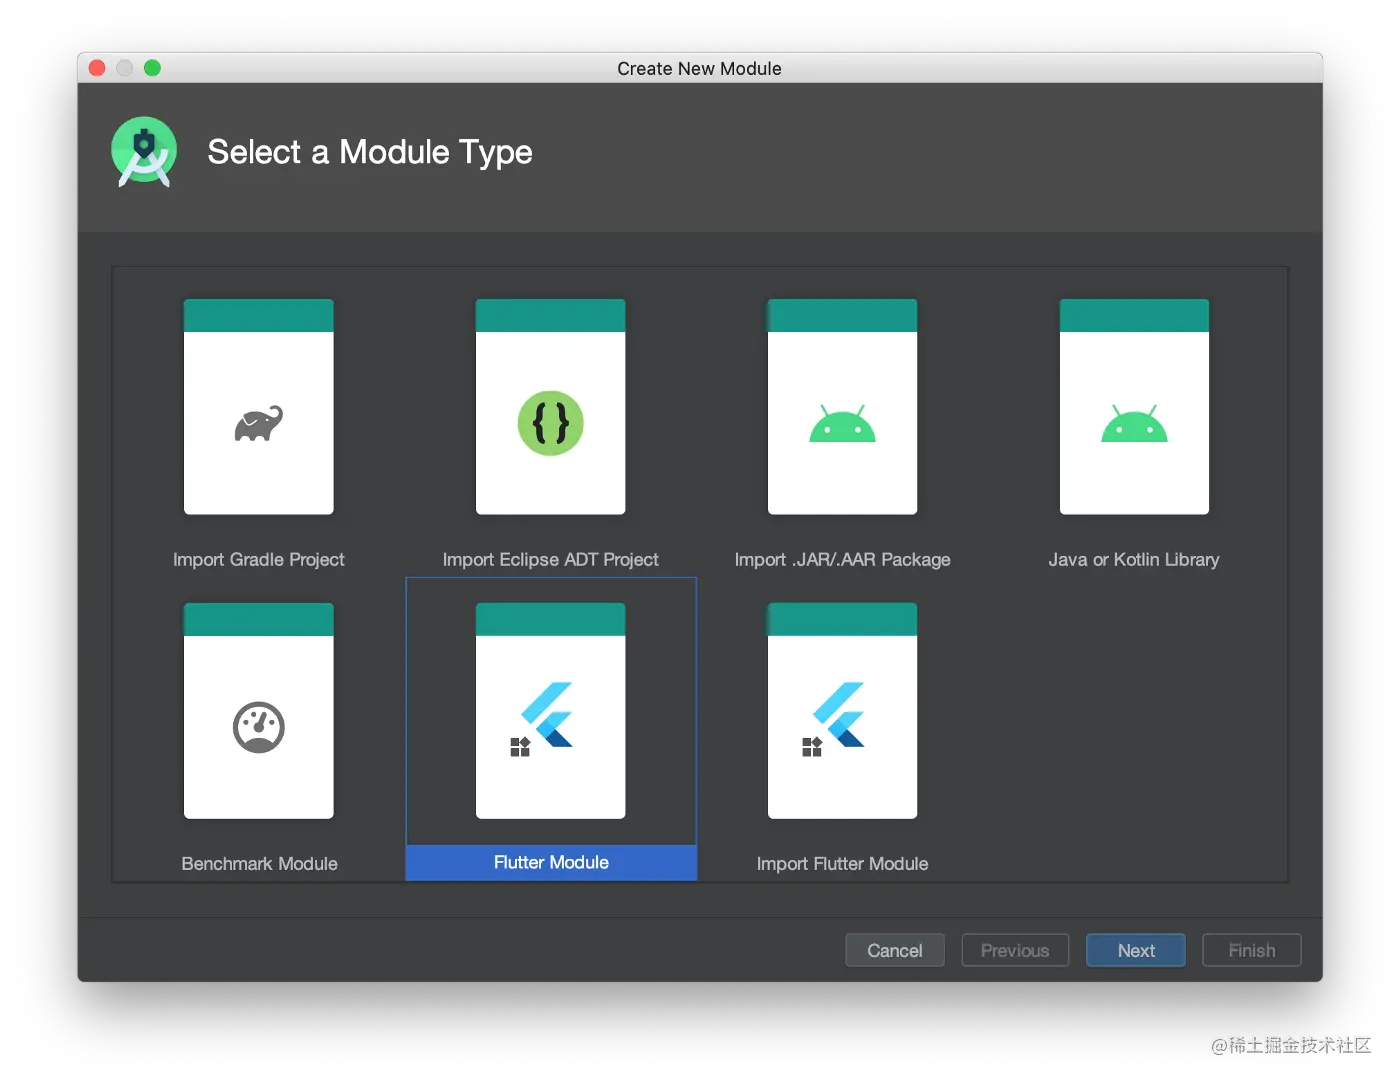This screenshot has height=1084, width=1400.
Task: Click the Finish button
Action: [1252, 950]
